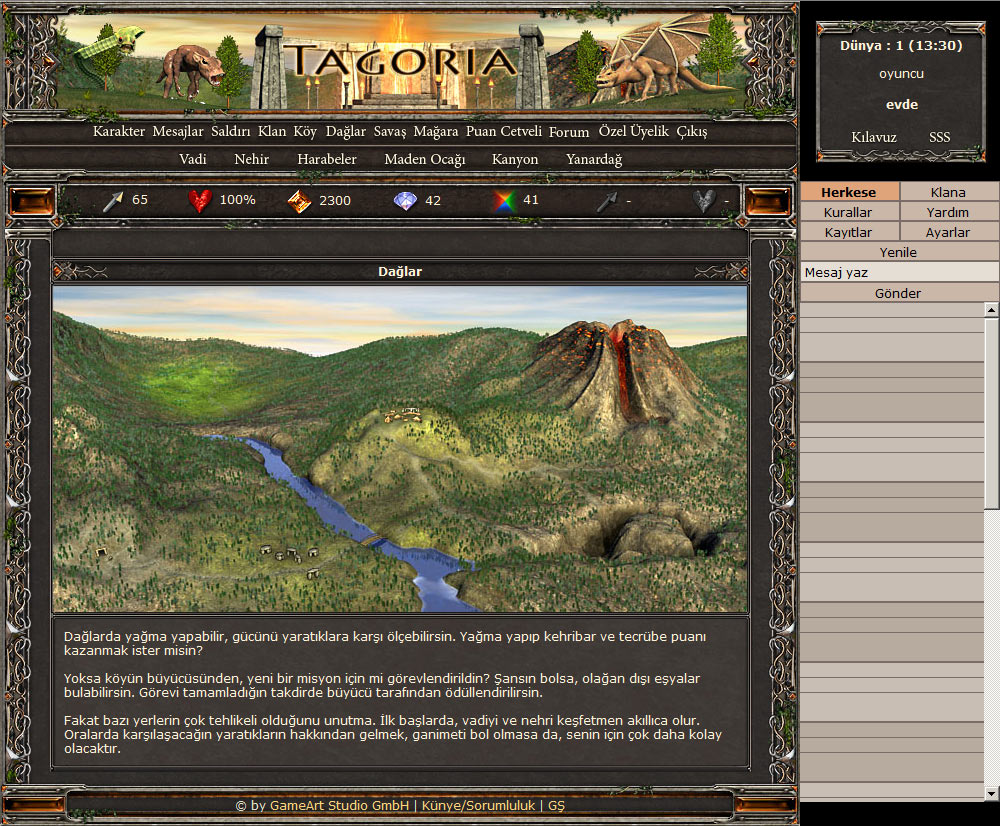Image resolution: width=1000 pixels, height=826 pixels.
Task: Click the amber gem icon beside 2300
Action: pyautogui.click(x=299, y=201)
